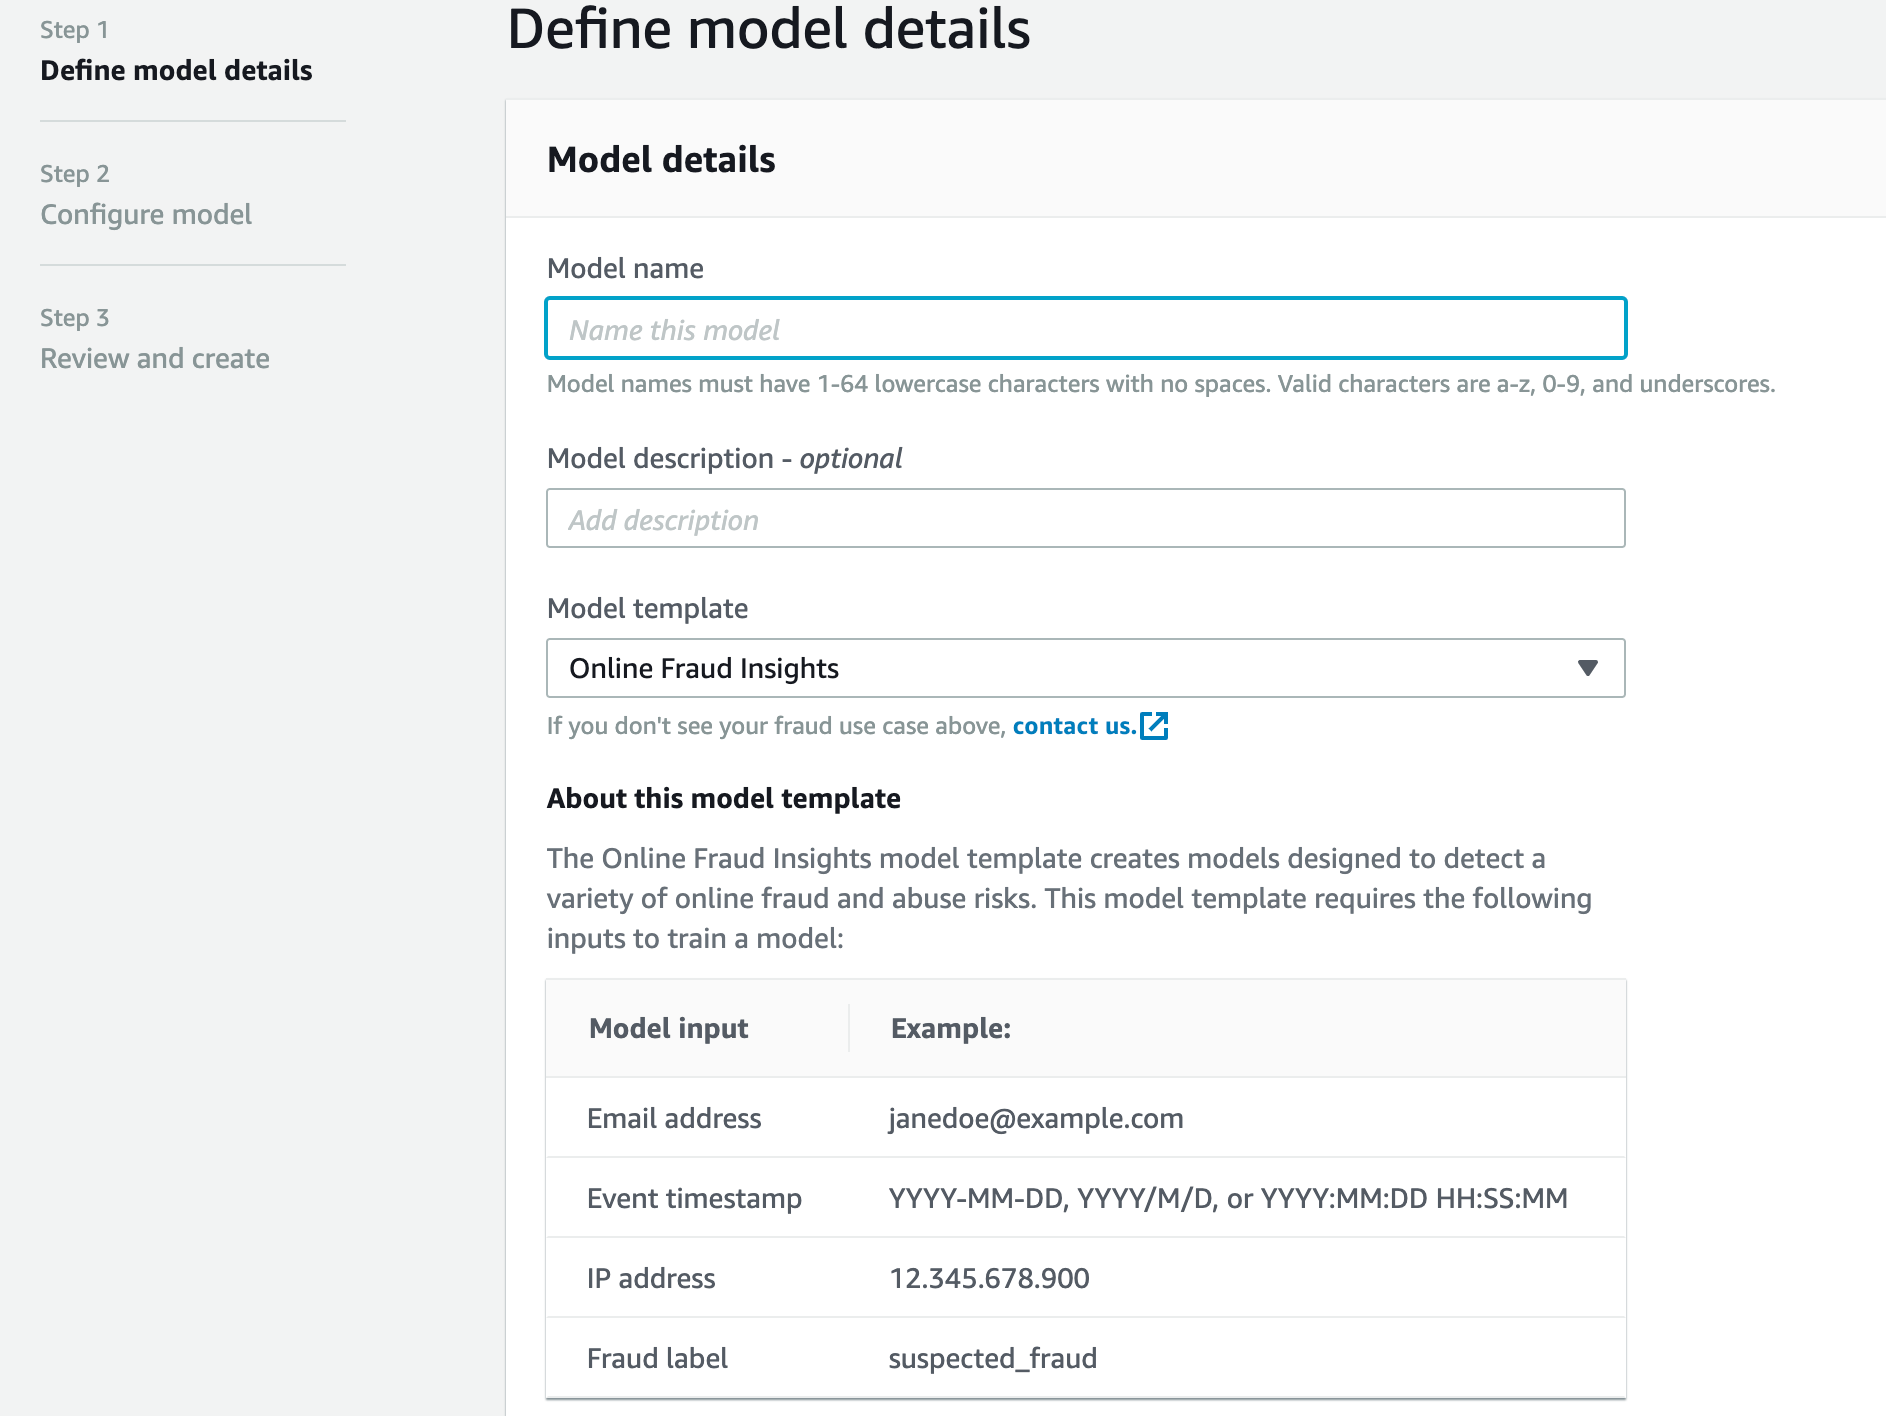The height and width of the screenshot is (1416, 1886).
Task: Click the janedoe@example.com example value
Action: (1035, 1118)
